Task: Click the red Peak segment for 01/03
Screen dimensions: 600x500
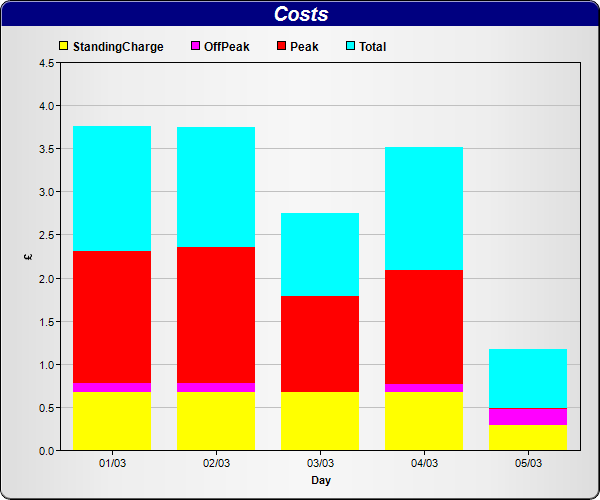Action: pyautogui.click(x=112, y=316)
